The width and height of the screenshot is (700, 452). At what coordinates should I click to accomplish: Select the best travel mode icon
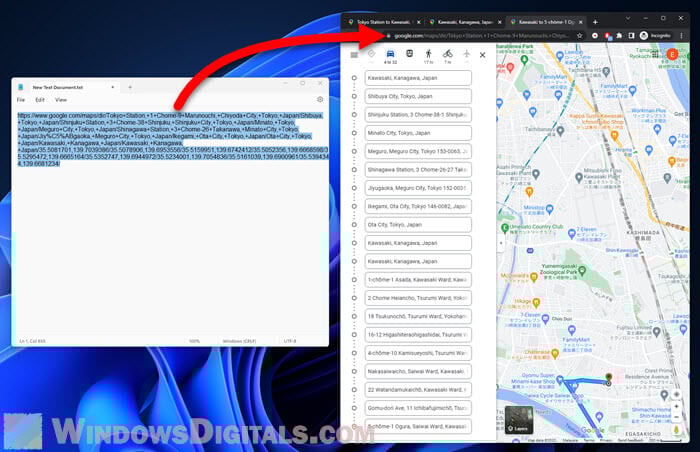pyautogui.click(x=371, y=54)
